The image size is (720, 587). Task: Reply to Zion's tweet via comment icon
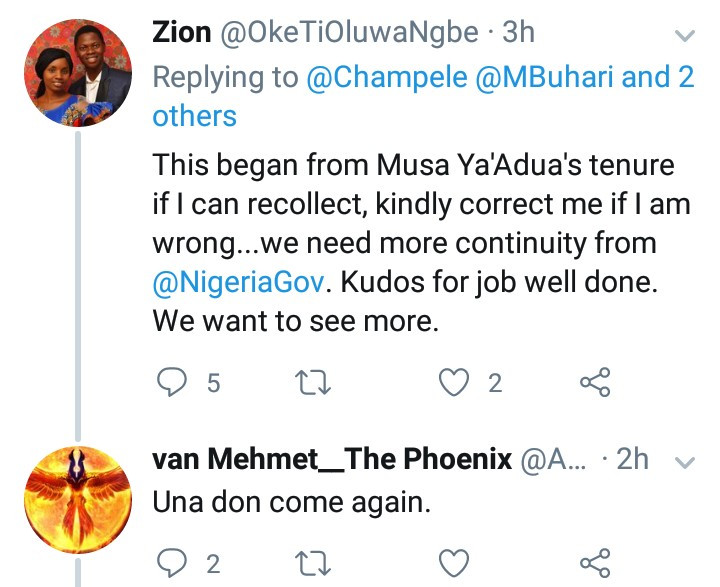click(x=172, y=382)
